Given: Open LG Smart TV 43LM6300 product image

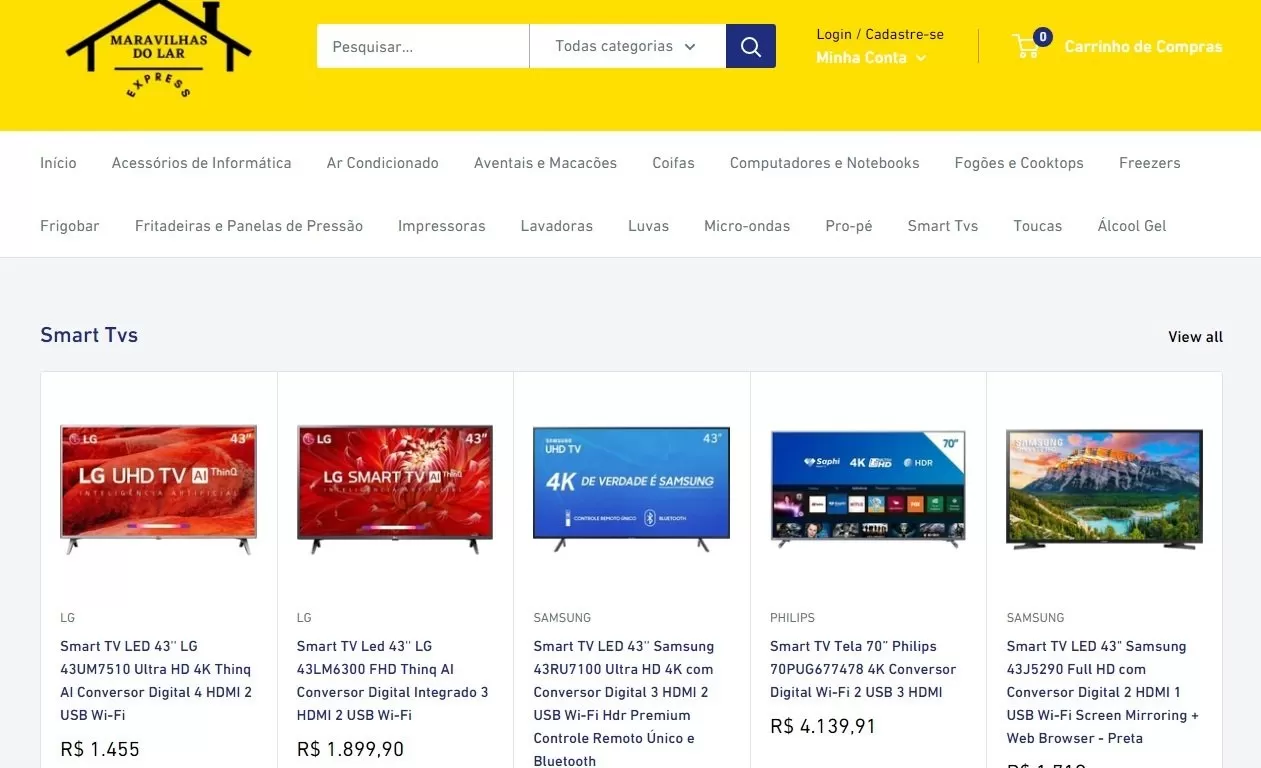Looking at the screenshot, I should pyautogui.click(x=395, y=489).
